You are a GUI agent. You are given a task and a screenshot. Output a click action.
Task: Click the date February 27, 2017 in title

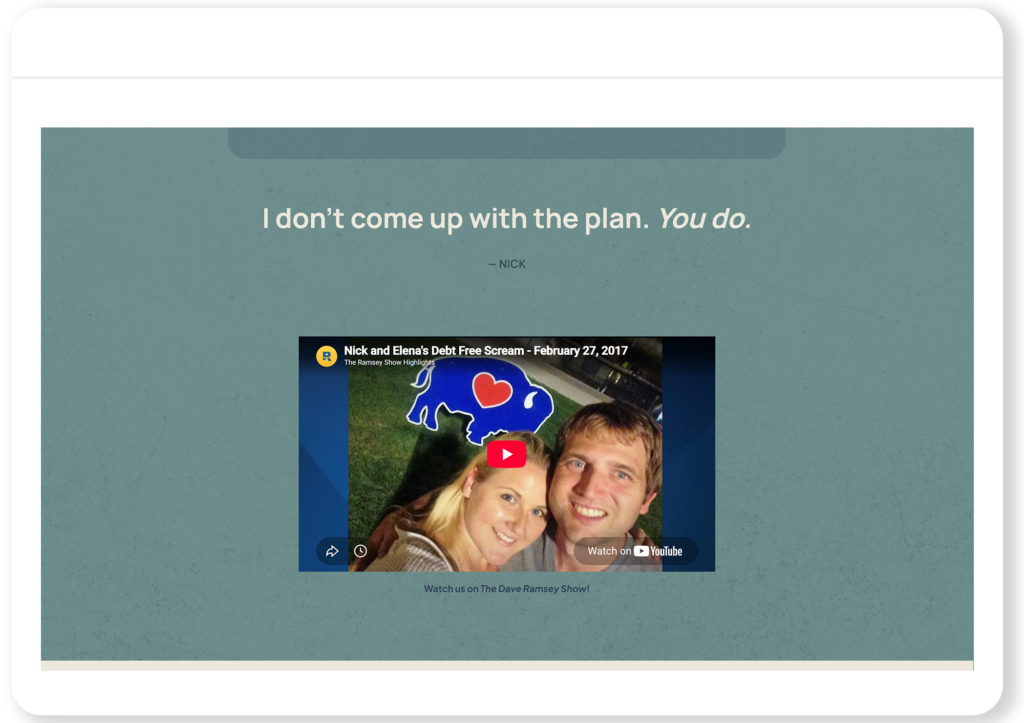pos(581,351)
